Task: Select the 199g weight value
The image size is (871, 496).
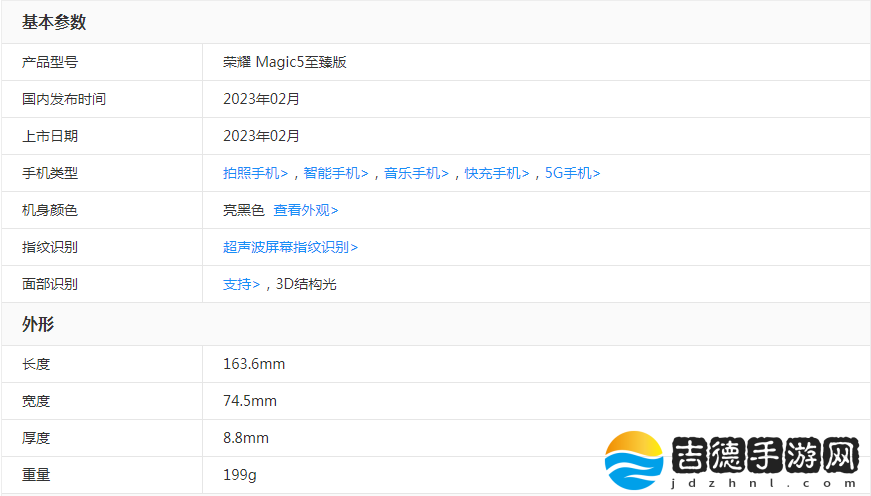Action: coord(240,475)
